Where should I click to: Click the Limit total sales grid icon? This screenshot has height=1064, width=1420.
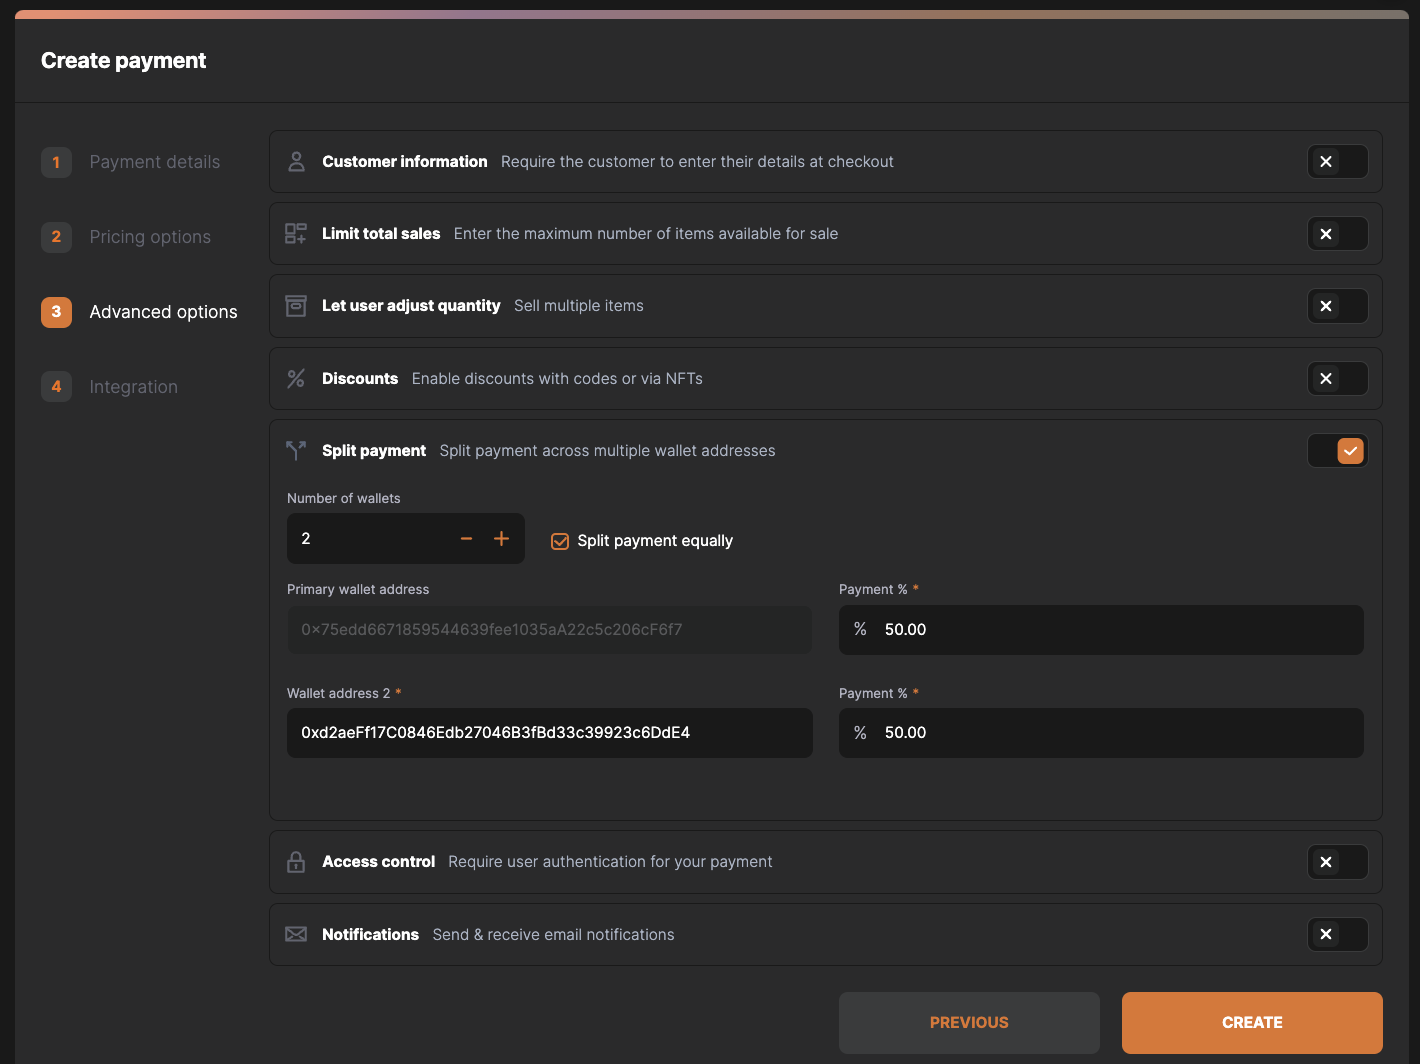pos(296,234)
